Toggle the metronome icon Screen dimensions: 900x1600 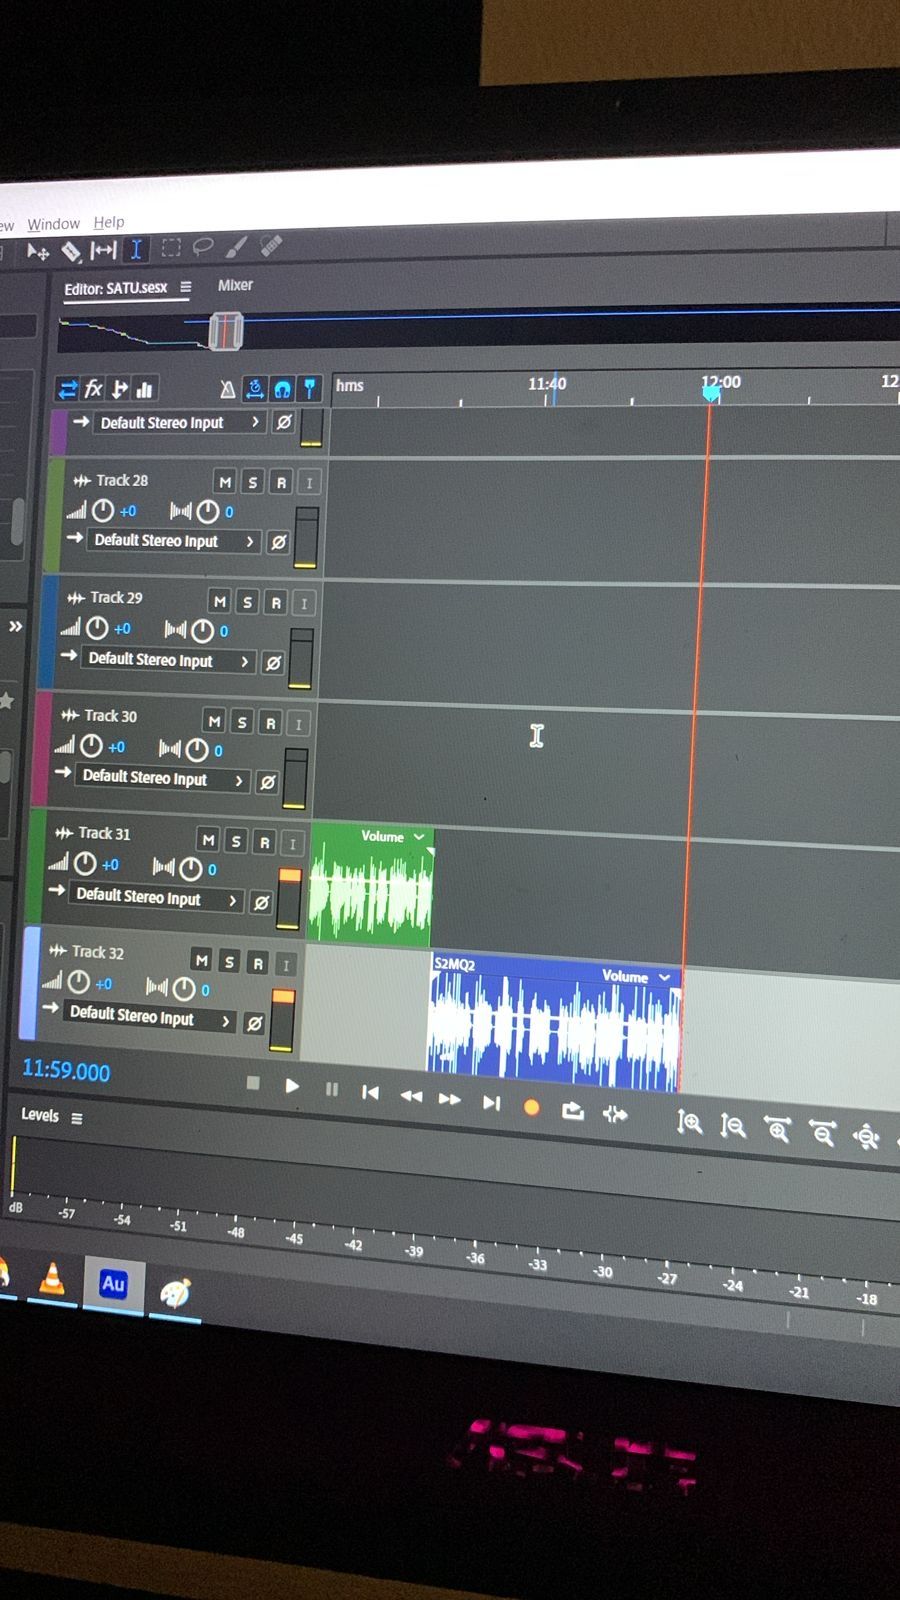tap(228, 389)
